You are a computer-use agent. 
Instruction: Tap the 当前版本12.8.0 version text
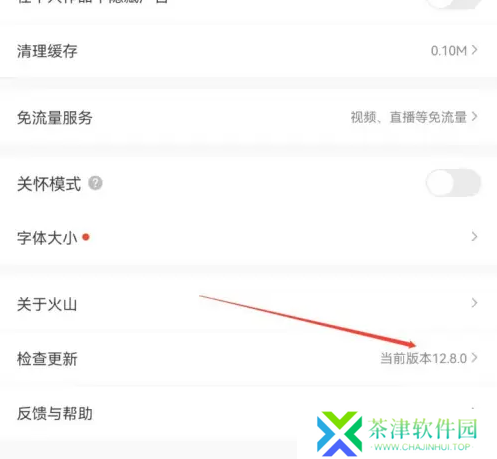tap(424, 359)
